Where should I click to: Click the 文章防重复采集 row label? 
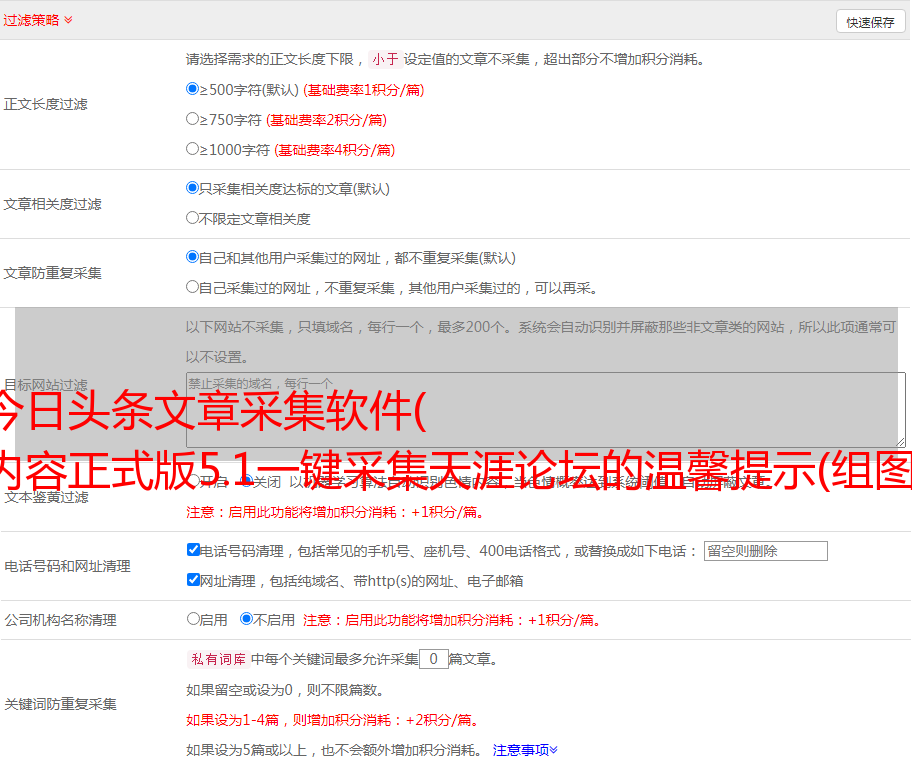(52, 273)
